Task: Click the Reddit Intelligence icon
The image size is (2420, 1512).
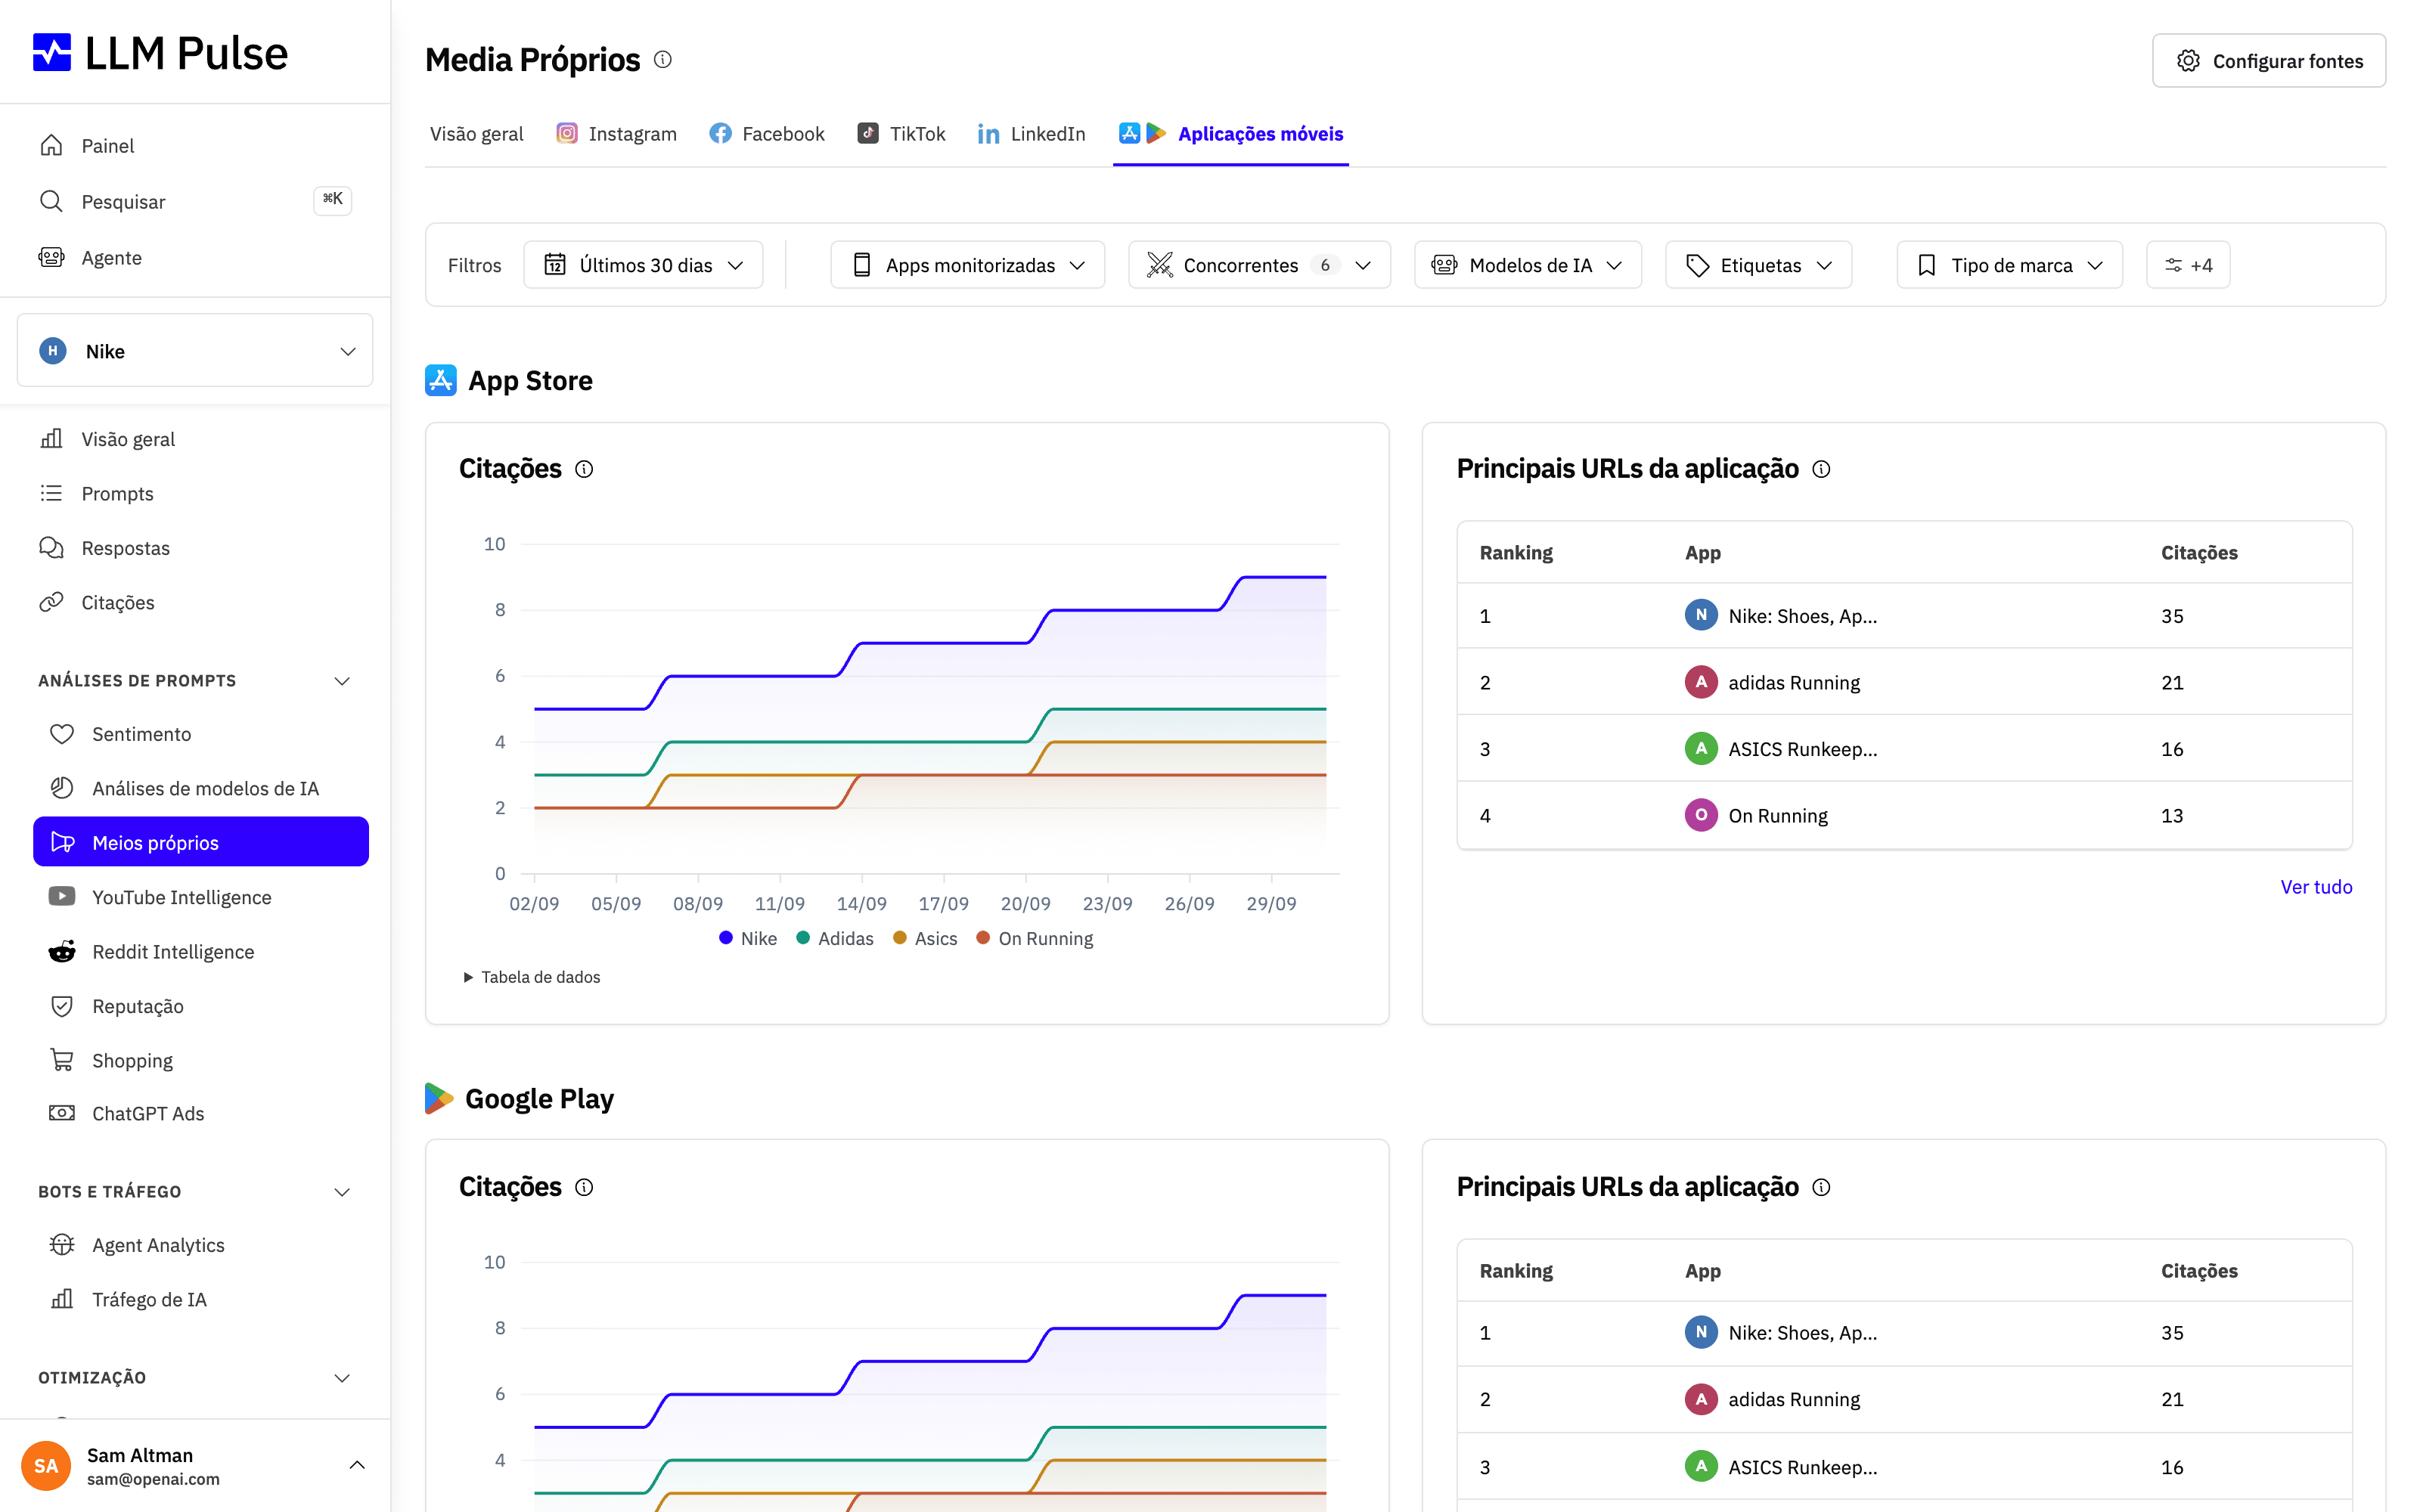Action: [62, 951]
